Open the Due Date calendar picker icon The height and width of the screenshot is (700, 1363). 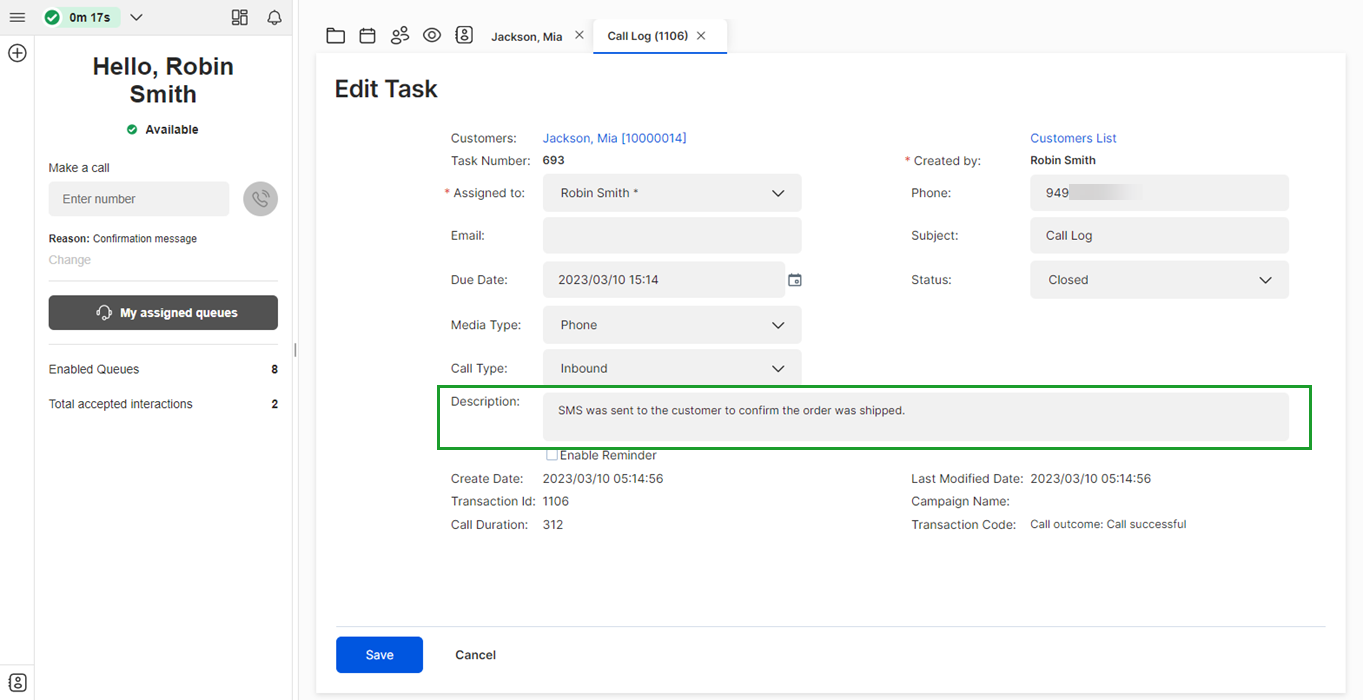(x=795, y=280)
